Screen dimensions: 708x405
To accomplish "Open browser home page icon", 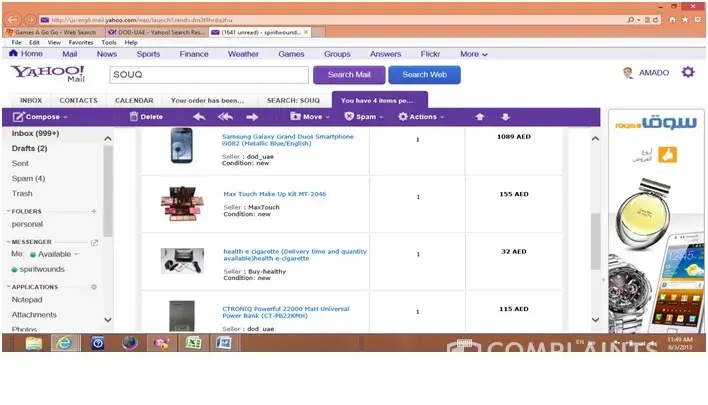I will coord(673,20).
